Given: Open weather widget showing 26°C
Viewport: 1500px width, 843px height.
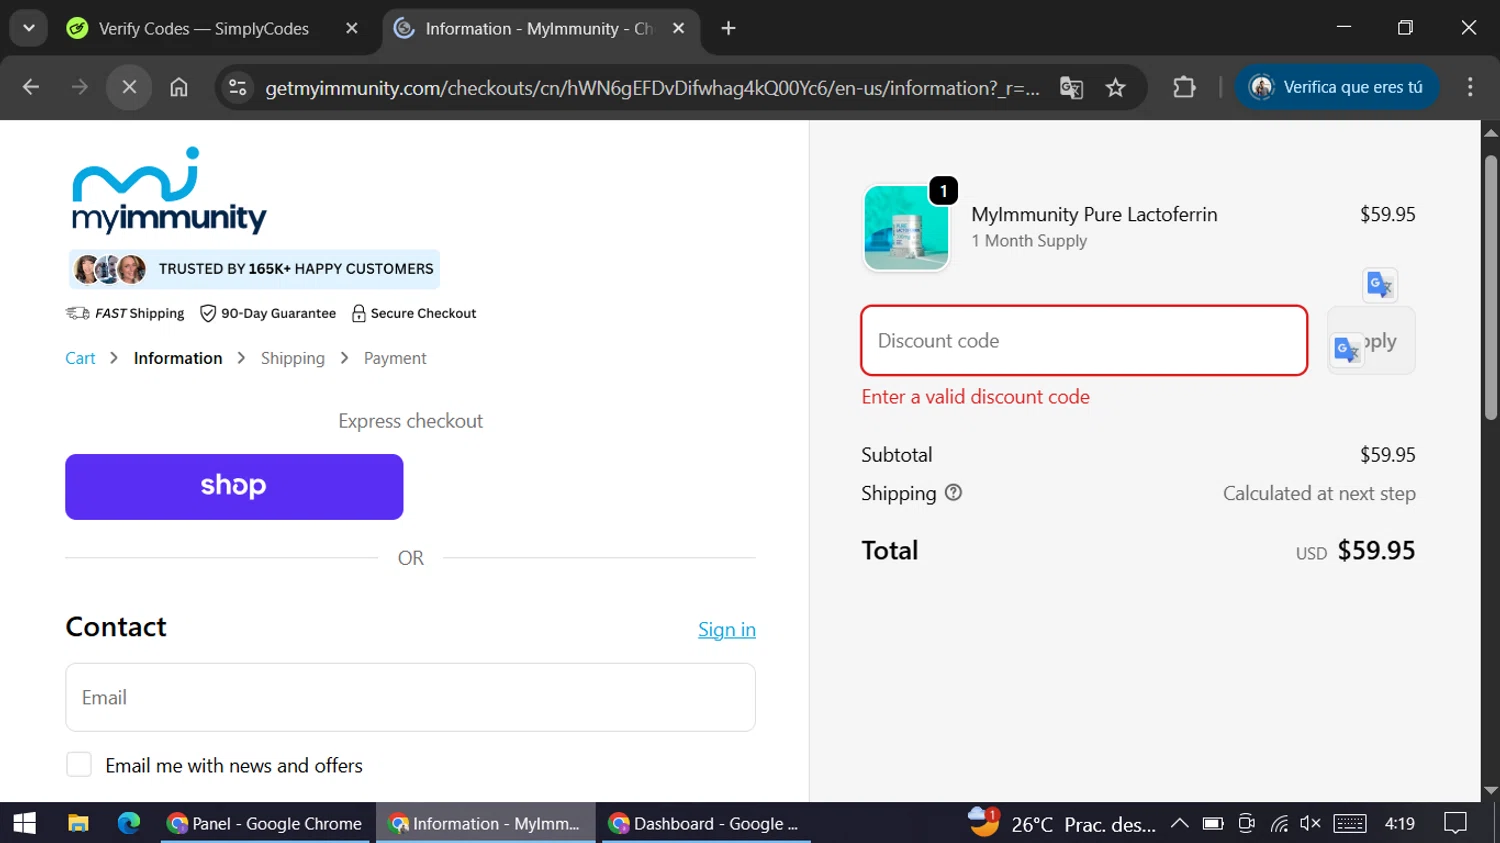Looking at the screenshot, I should pyautogui.click(x=1061, y=823).
